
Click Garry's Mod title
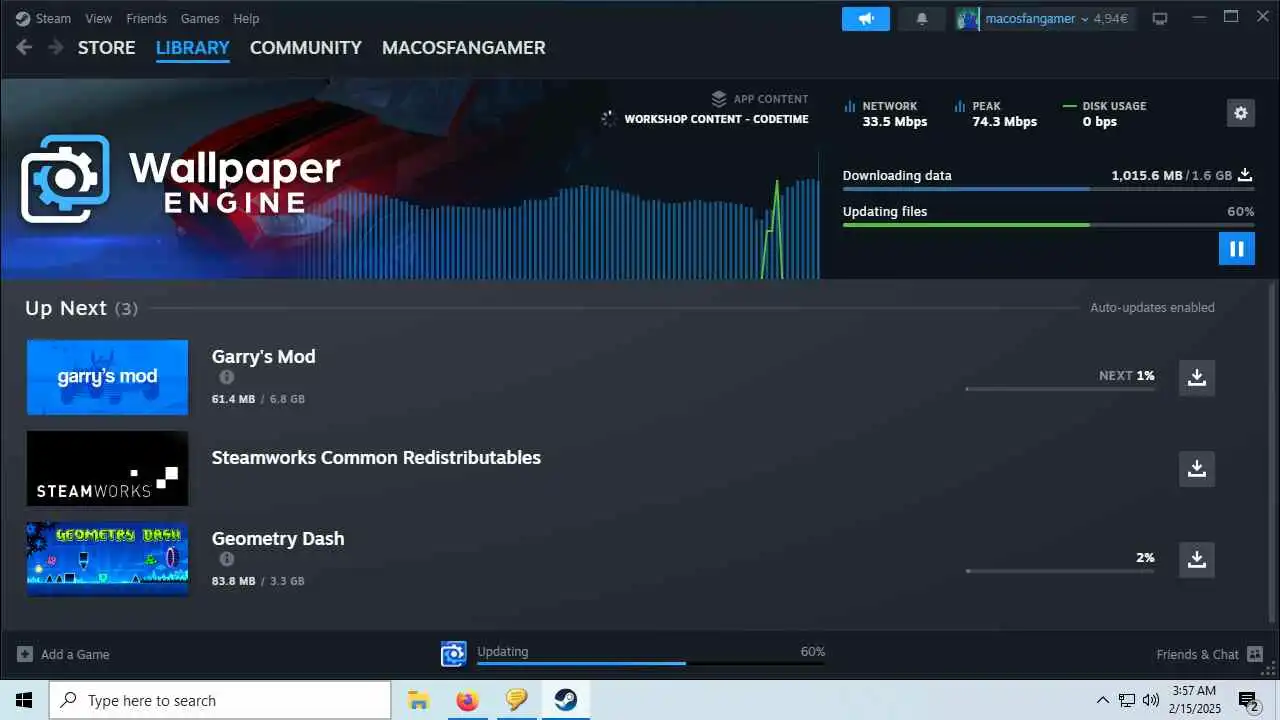[264, 356]
